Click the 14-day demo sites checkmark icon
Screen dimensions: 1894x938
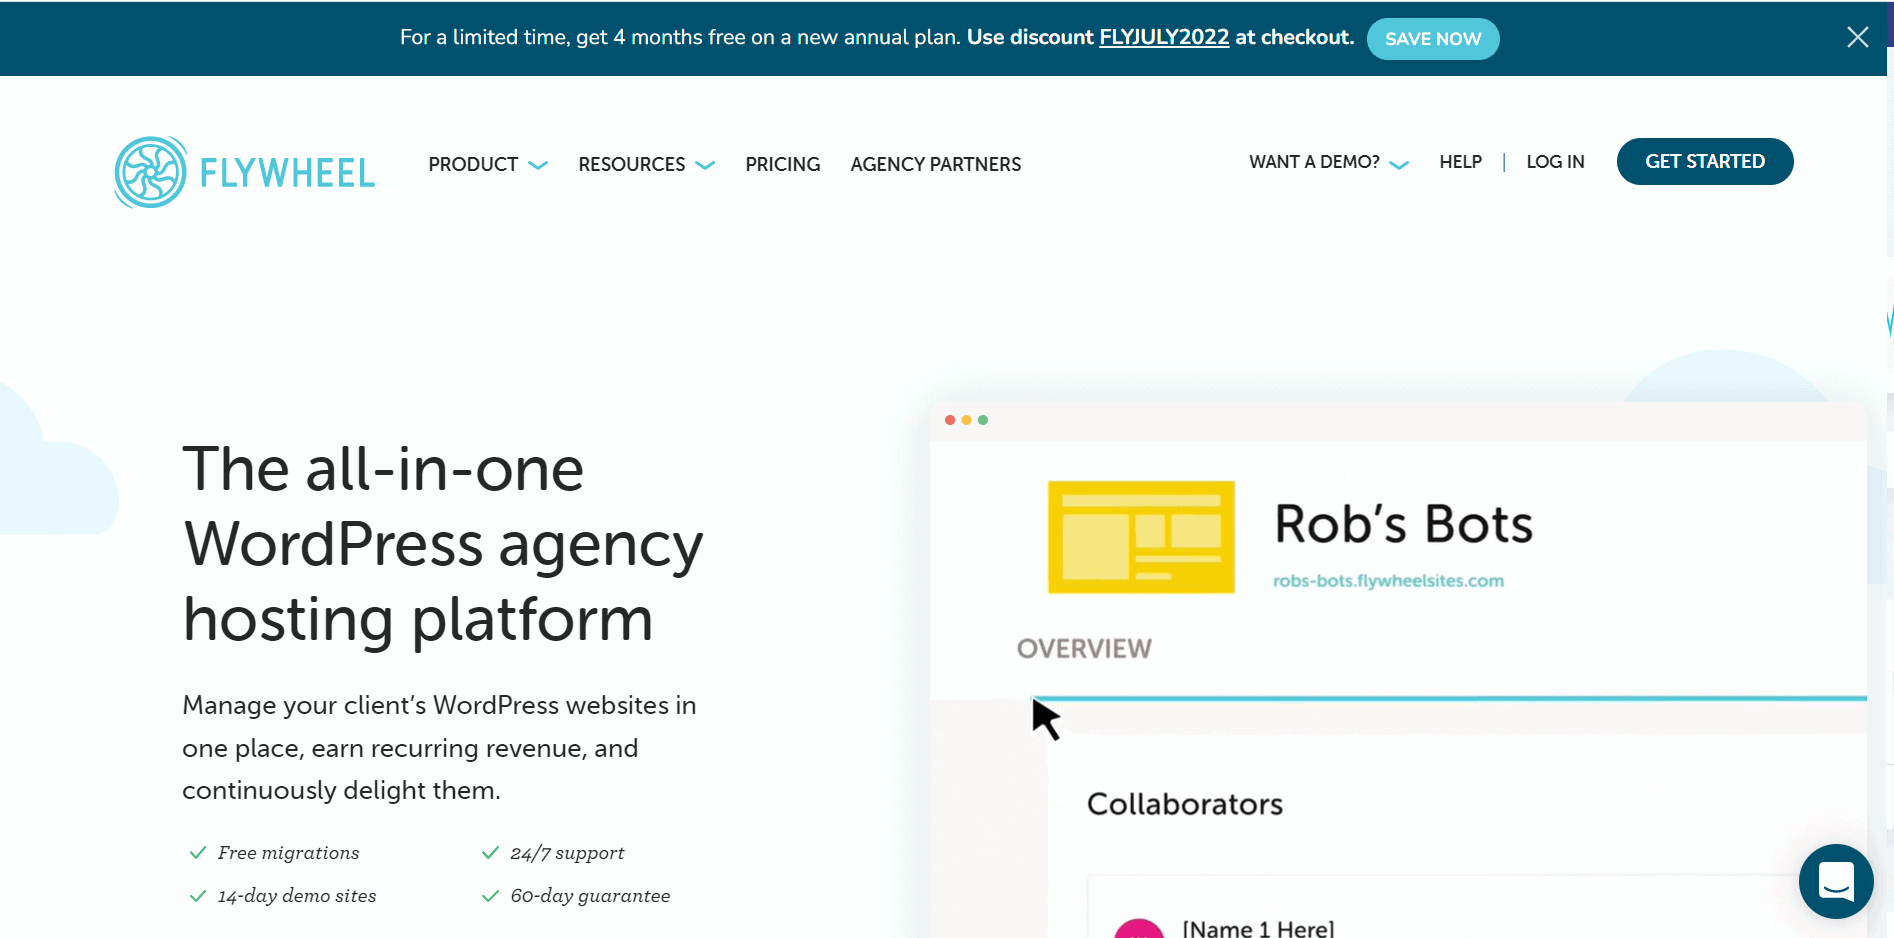198,896
